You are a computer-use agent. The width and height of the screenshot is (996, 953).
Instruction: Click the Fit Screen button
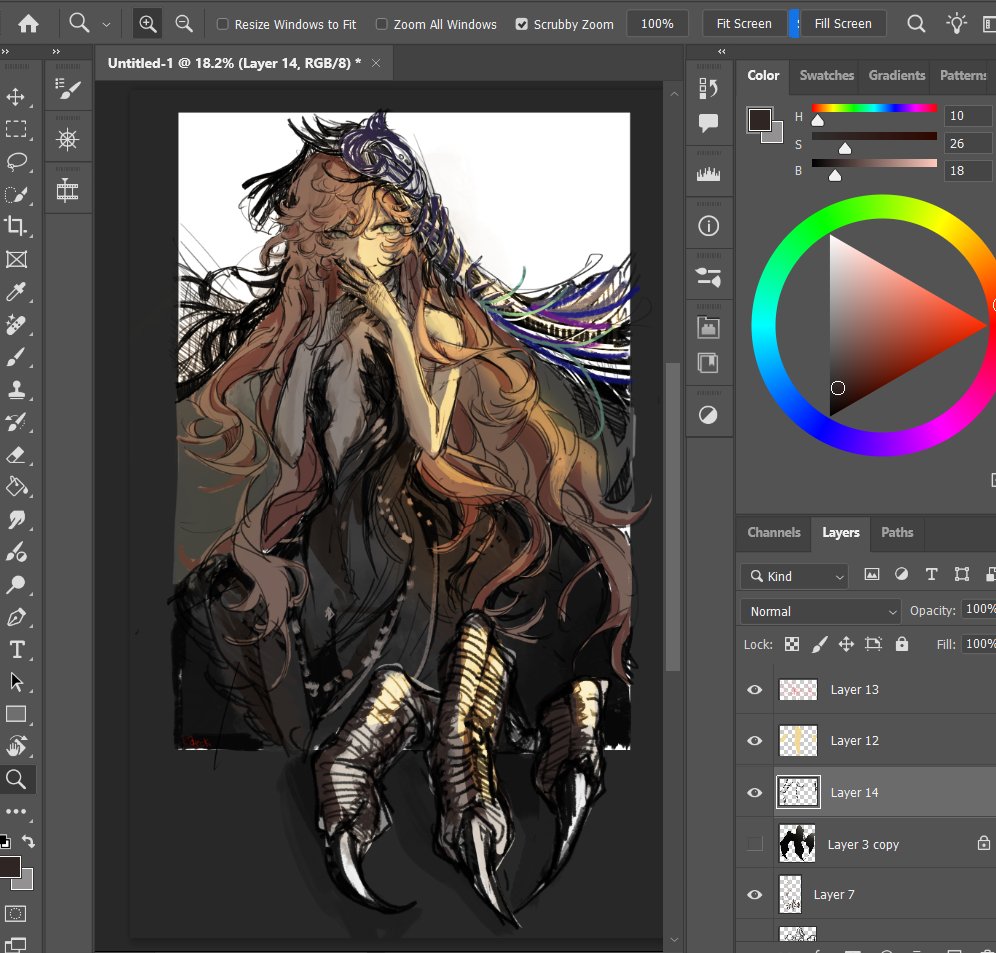point(744,24)
